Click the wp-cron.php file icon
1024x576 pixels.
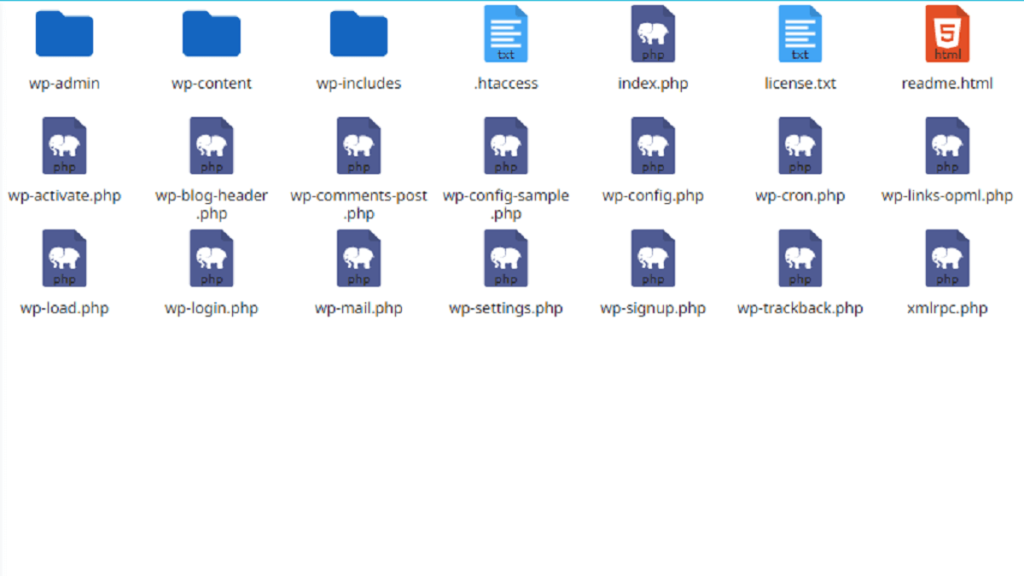pyautogui.click(x=800, y=146)
